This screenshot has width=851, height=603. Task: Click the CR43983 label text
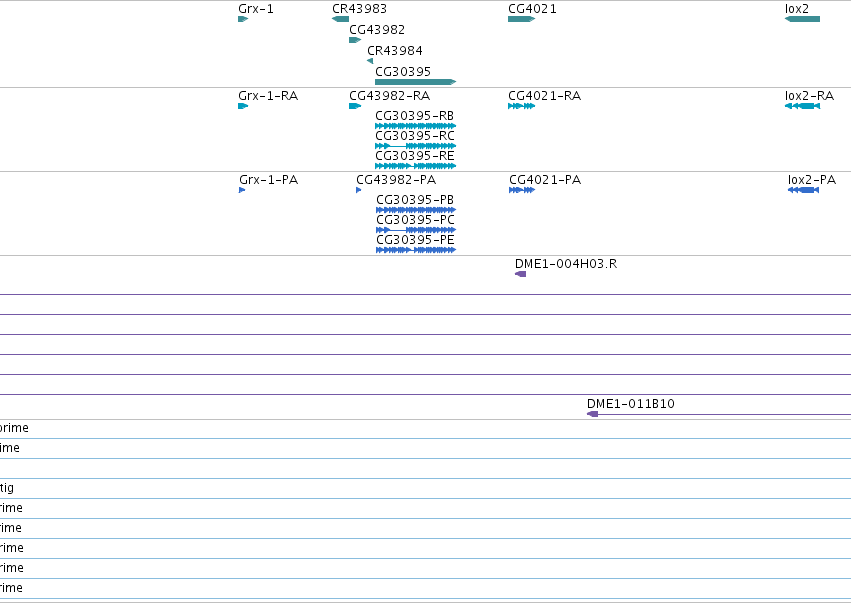click(360, 9)
